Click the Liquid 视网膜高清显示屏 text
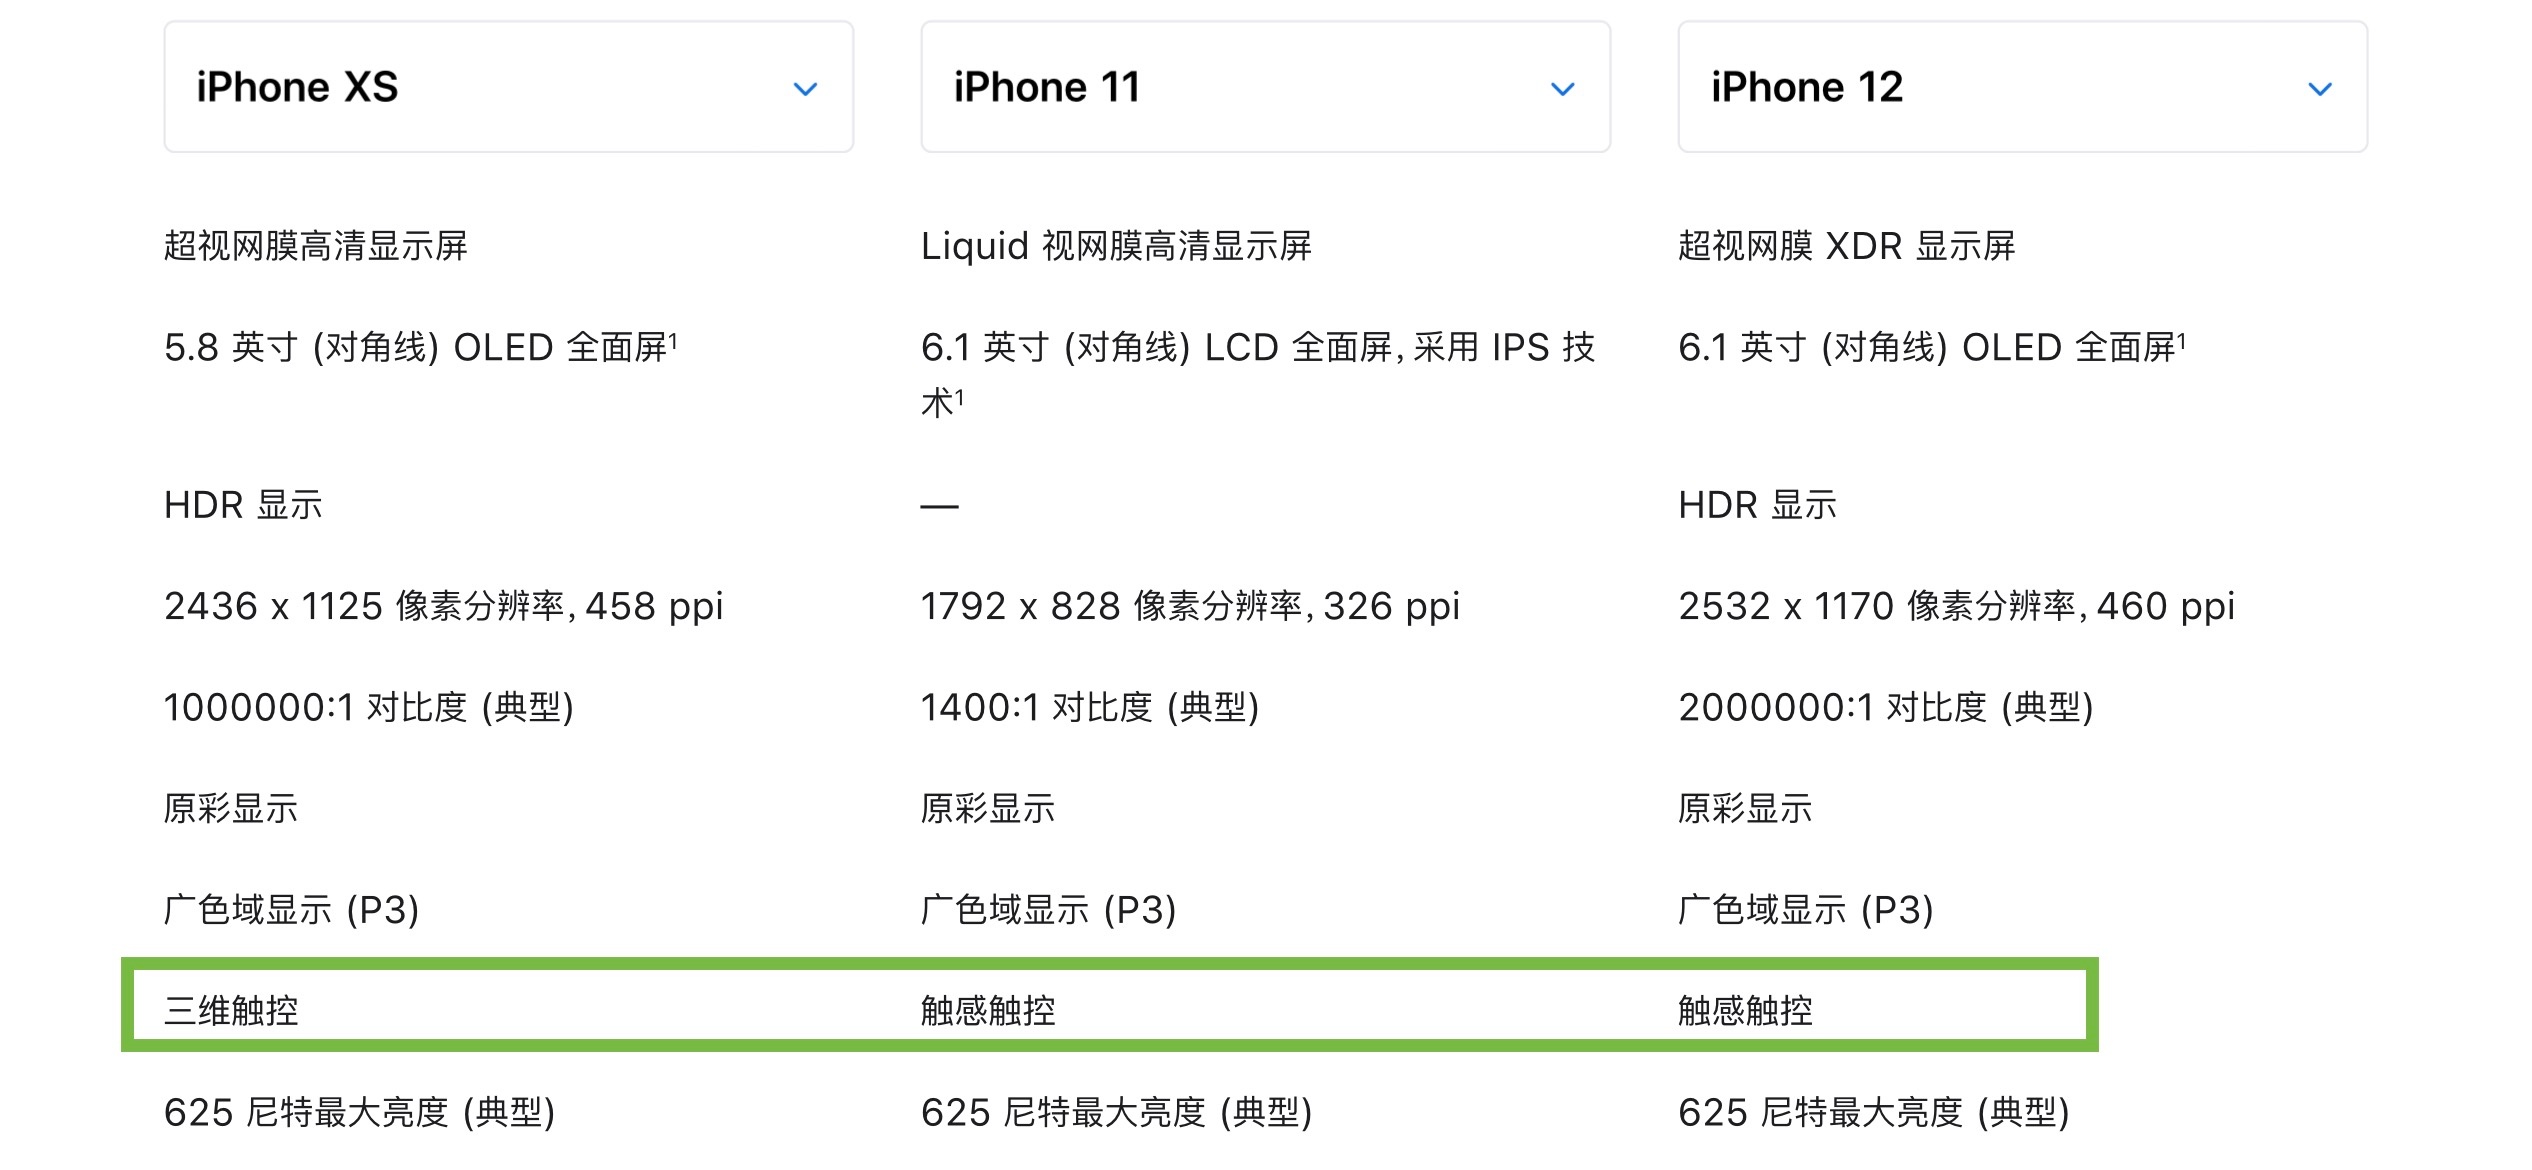Screen dimensions: 2532x1170 click(1116, 246)
